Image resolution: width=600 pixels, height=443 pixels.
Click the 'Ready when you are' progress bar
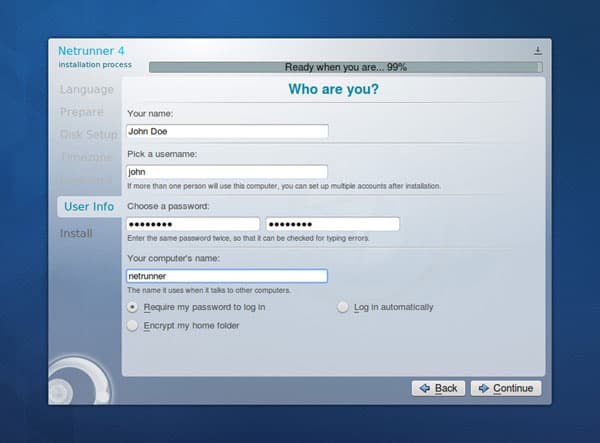[x=345, y=67]
